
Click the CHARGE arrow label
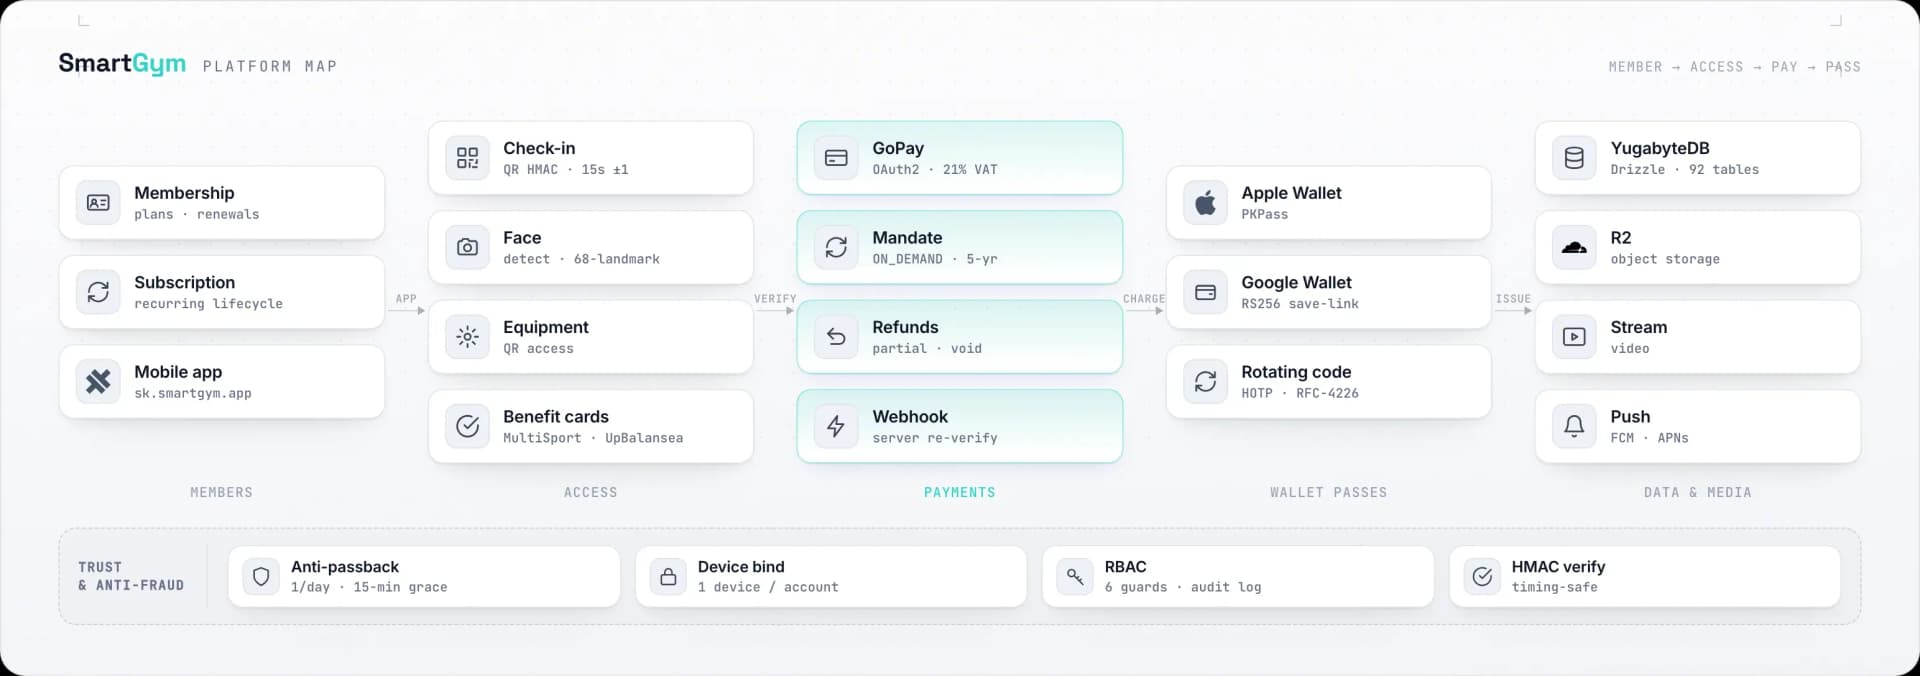click(1144, 299)
